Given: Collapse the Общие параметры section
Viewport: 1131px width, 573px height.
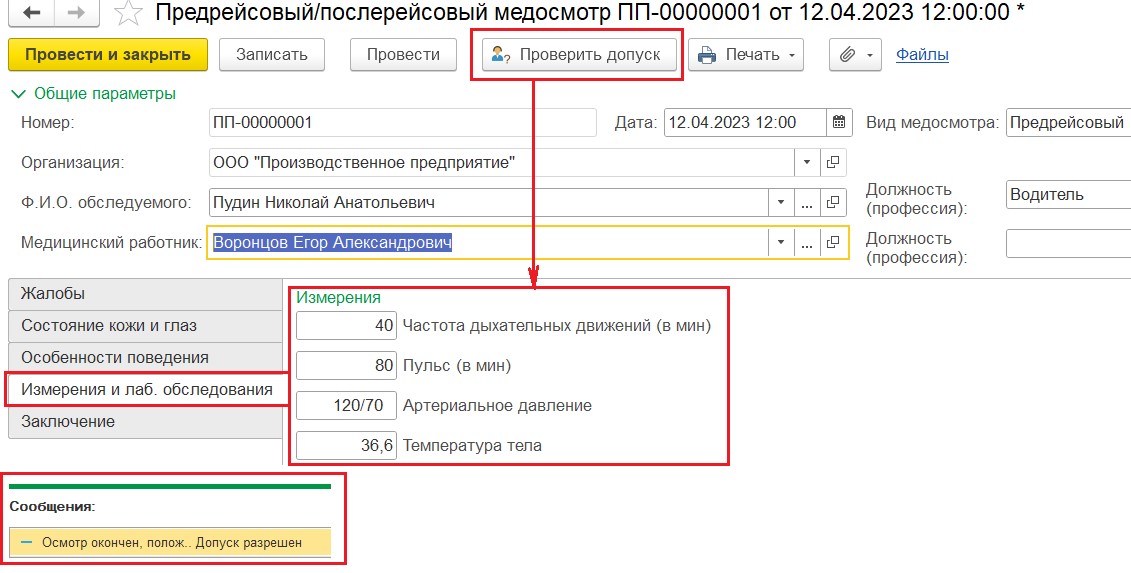Looking at the screenshot, I should 92,94.
